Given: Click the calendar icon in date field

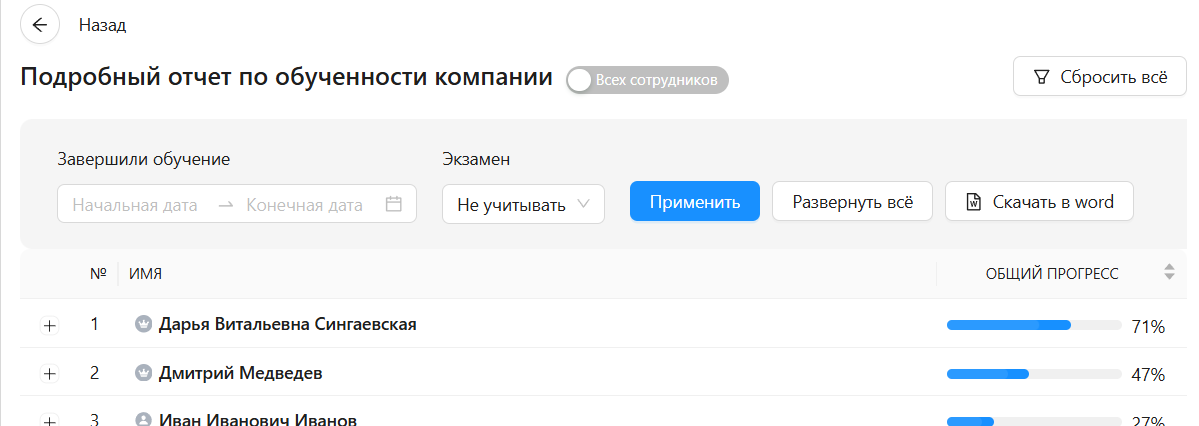Looking at the screenshot, I should tap(394, 204).
